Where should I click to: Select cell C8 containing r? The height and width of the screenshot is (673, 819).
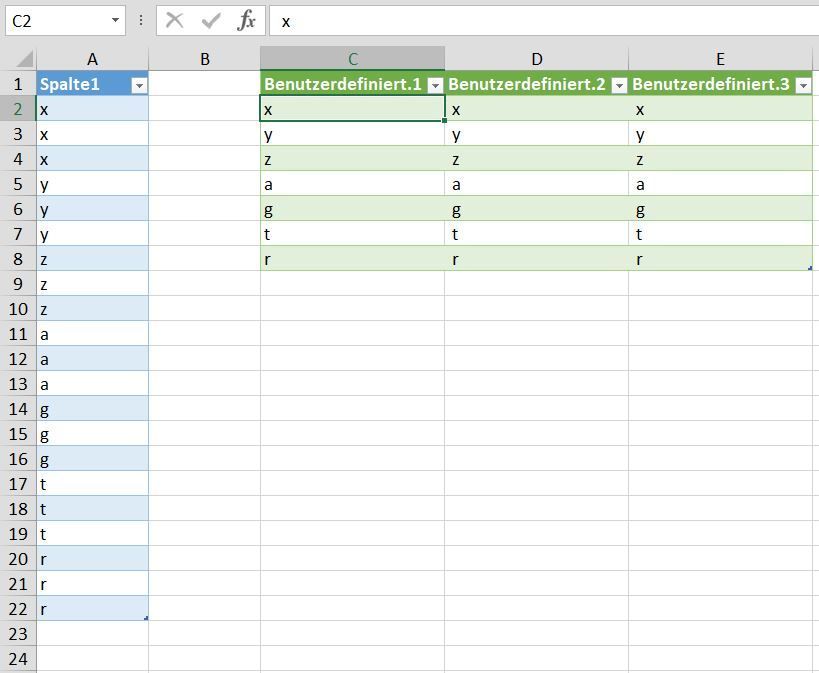(353, 259)
